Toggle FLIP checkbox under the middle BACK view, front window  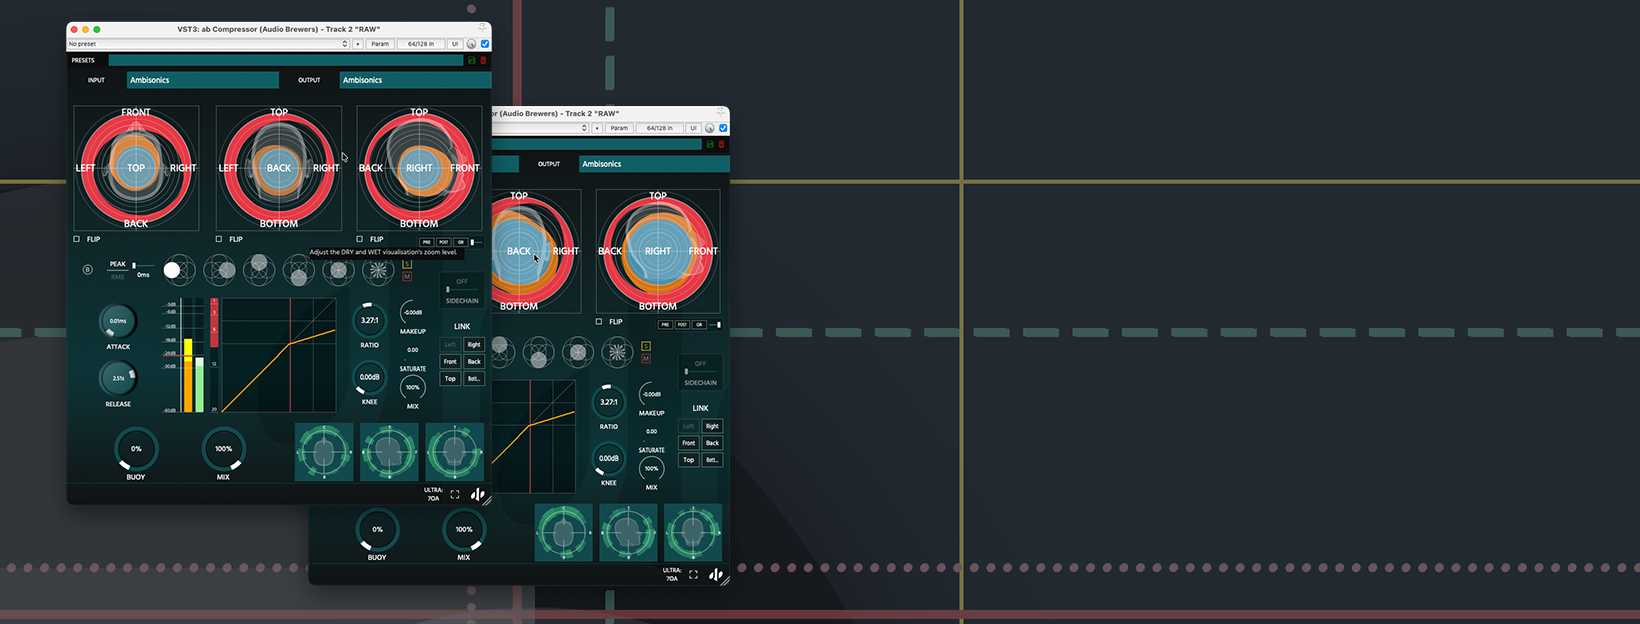pyautogui.click(x=219, y=239)
